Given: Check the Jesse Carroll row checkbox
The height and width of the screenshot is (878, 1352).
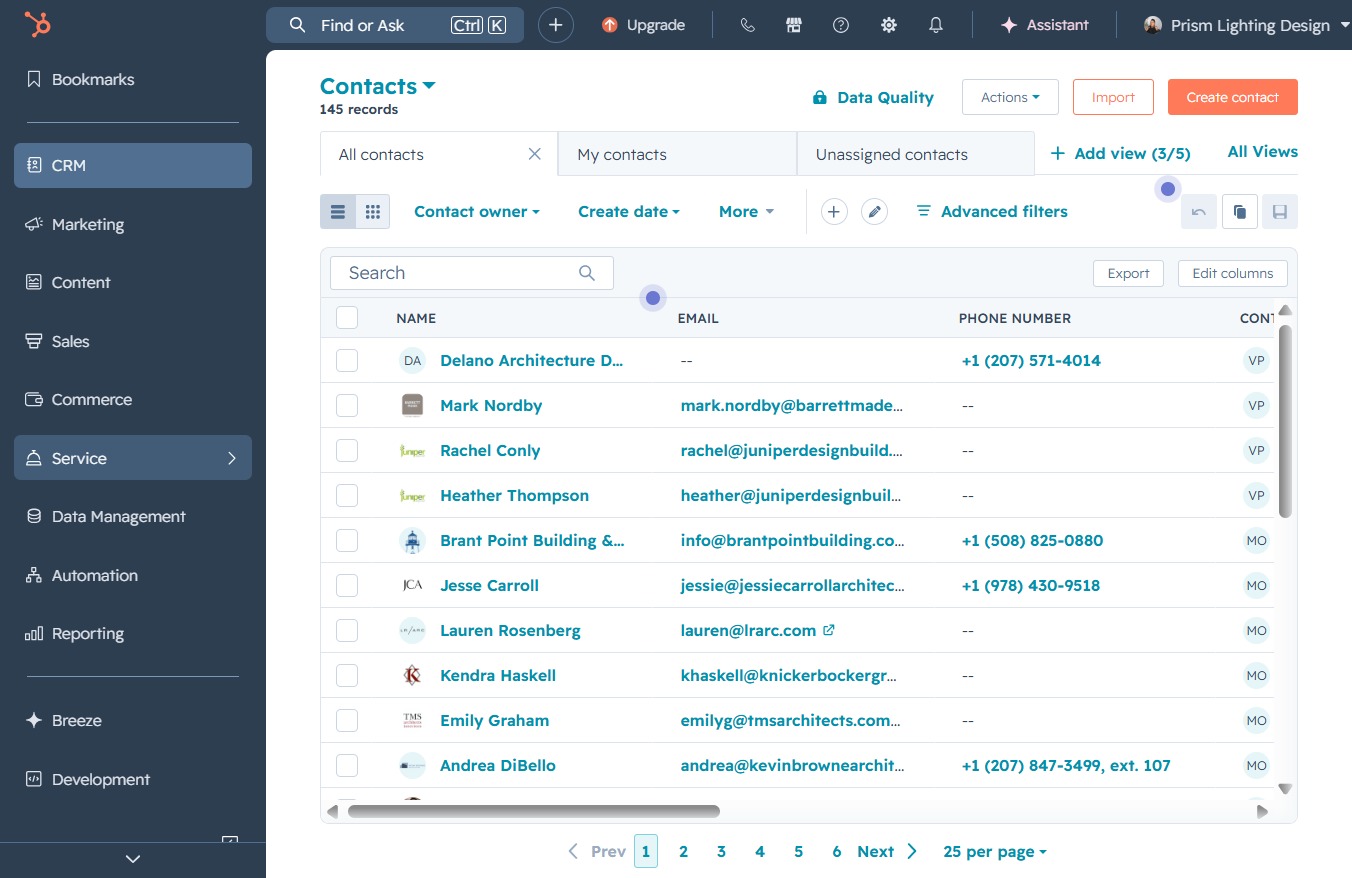Looking at the screenshot, I should pos(347,585).
